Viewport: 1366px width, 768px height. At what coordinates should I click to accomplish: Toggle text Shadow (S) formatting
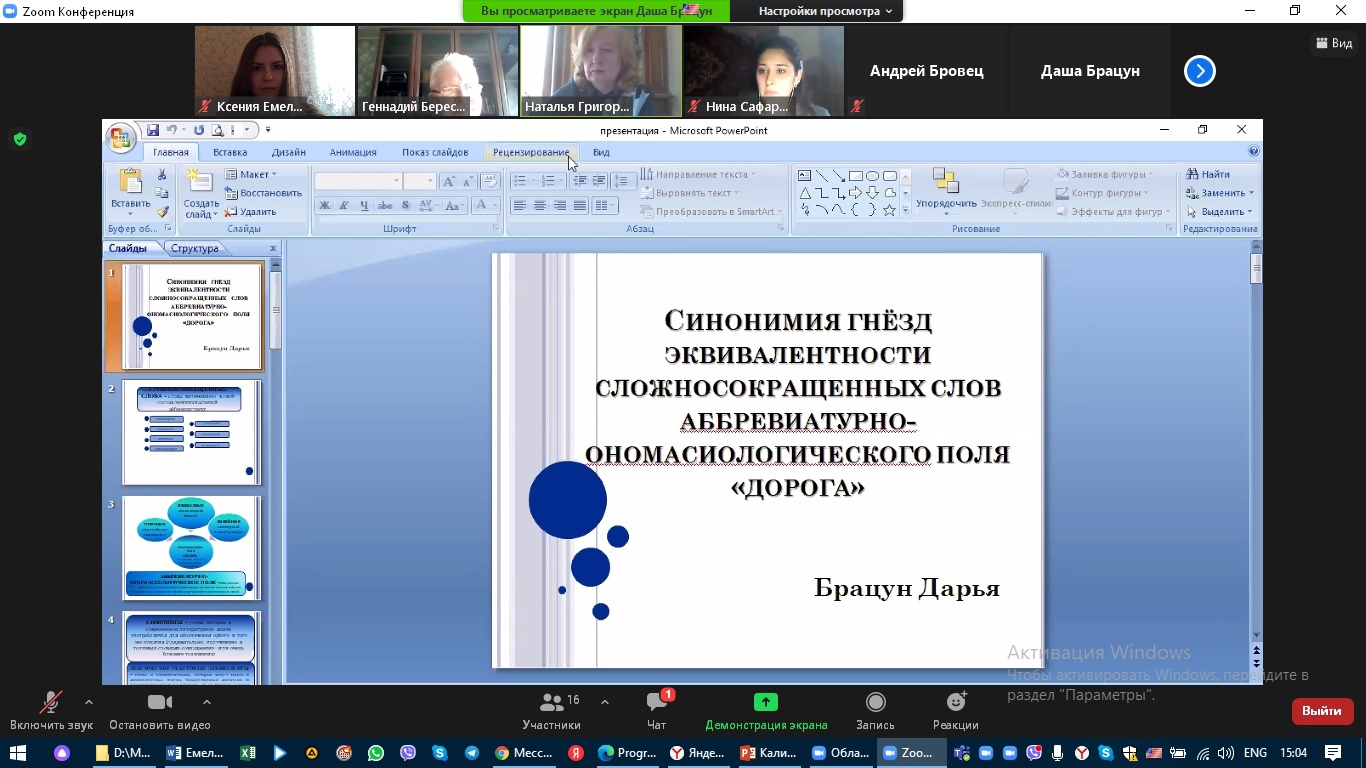[x=405, y=205]
